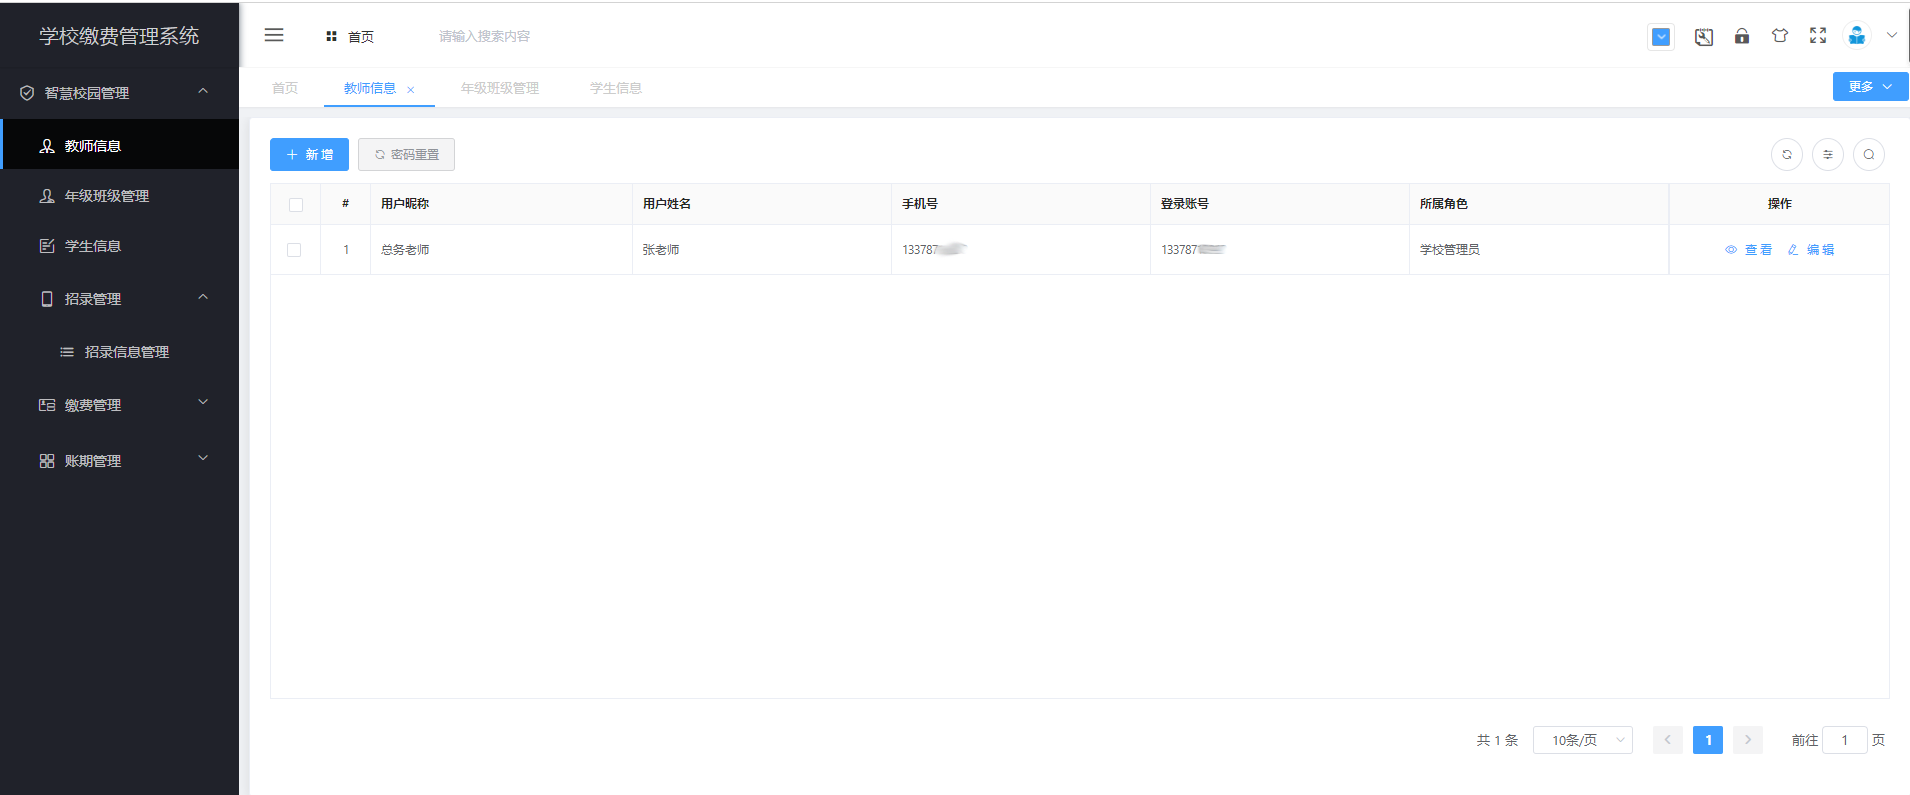Viewport: 1910px width, 795px height.
Task: Click the lock screen icon
Action: point(1741,36)
